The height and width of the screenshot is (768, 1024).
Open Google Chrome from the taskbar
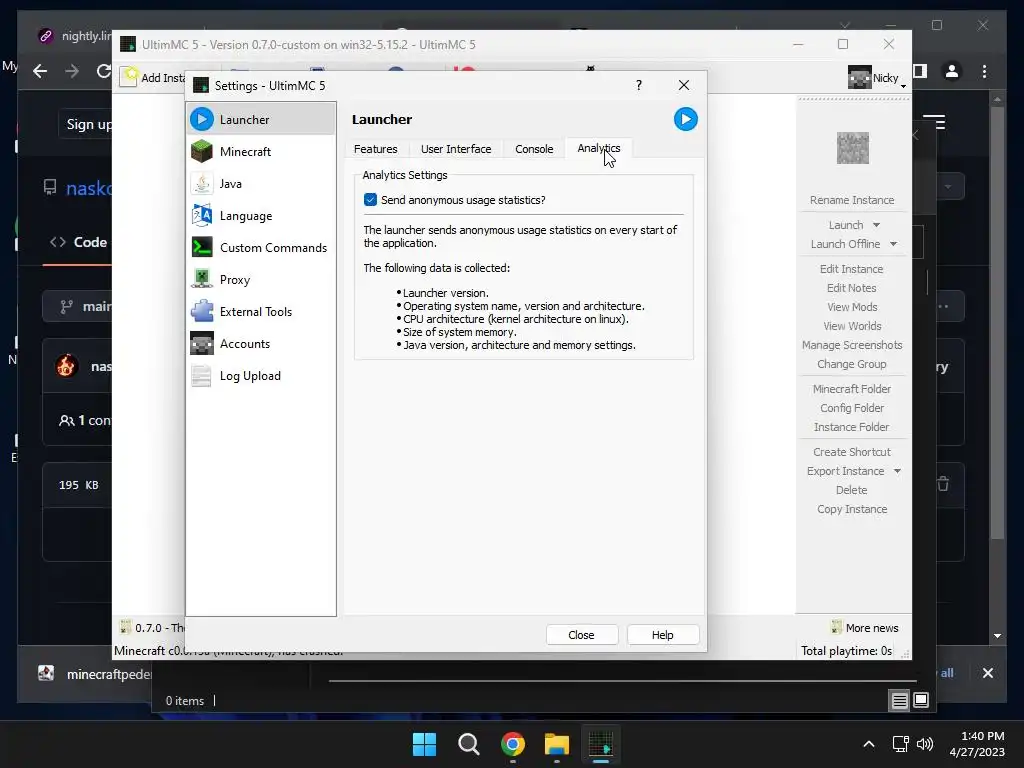513,744
